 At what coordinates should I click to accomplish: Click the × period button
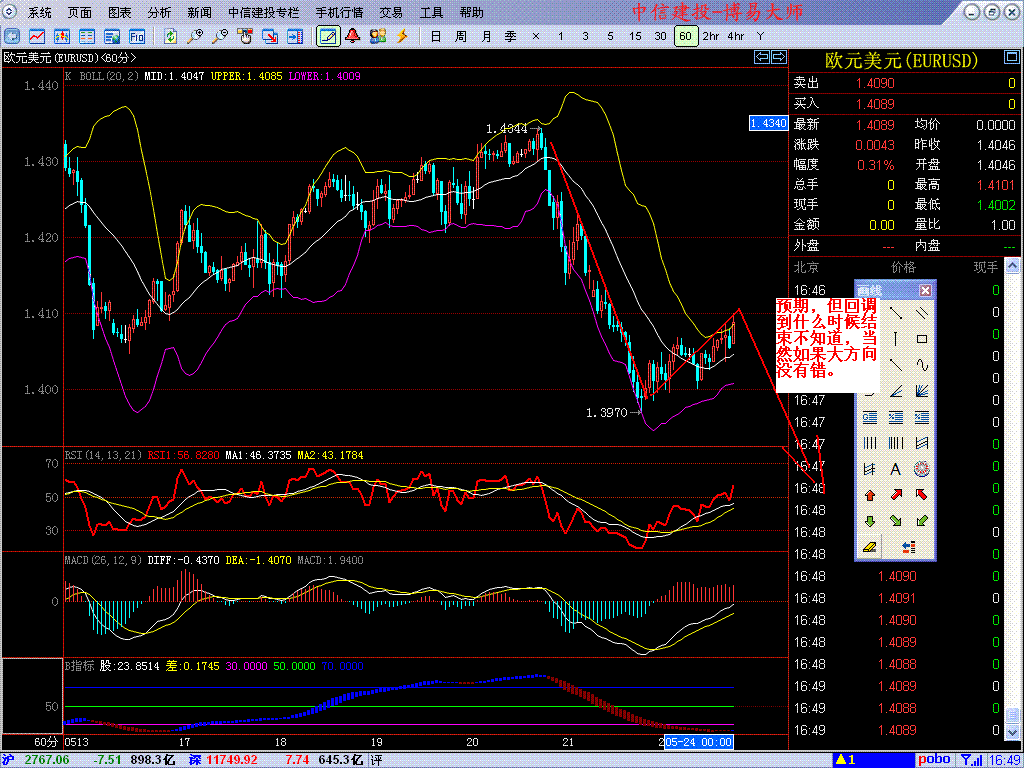click(x=536, y=36)
